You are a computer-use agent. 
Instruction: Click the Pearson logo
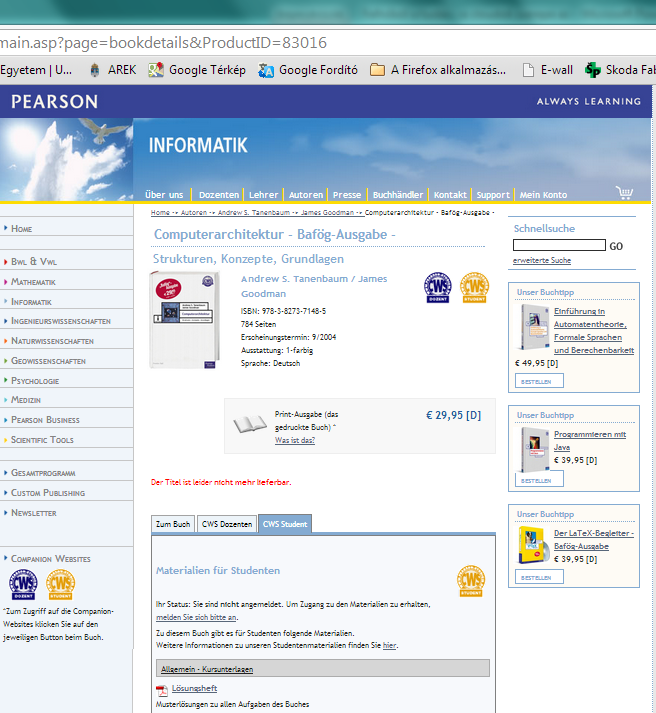pos(55,102)
